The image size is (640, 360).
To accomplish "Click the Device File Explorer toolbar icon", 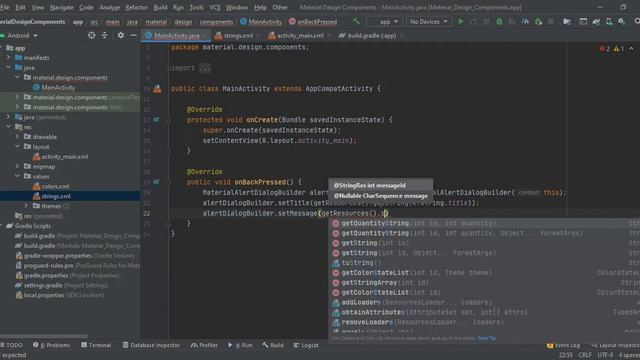I will point(583,21).
